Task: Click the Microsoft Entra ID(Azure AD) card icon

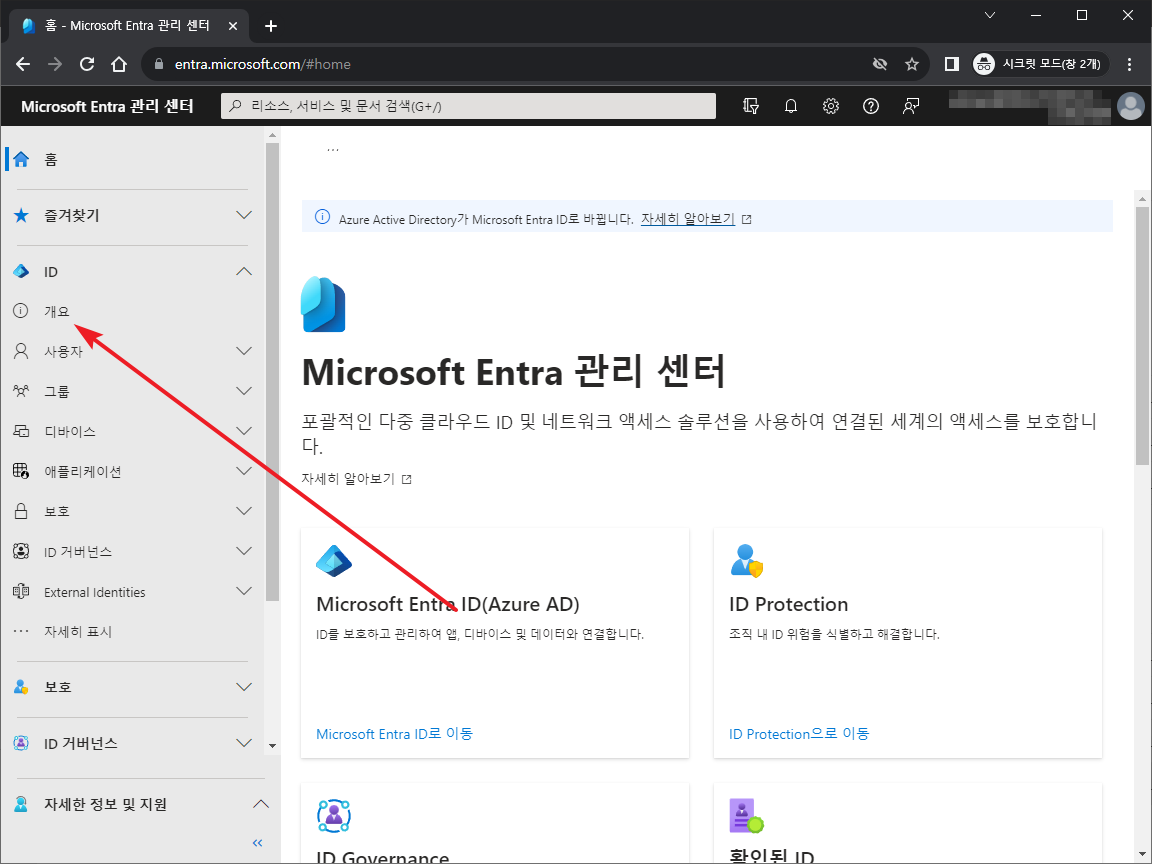Action: coord(334,561)
